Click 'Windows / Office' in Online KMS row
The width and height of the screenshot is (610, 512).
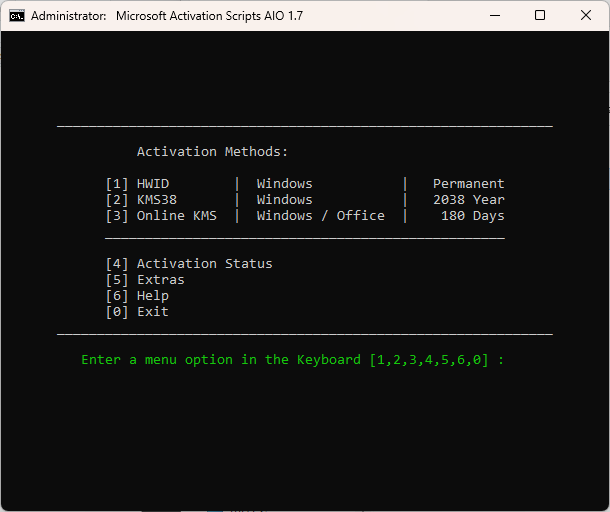321,216
